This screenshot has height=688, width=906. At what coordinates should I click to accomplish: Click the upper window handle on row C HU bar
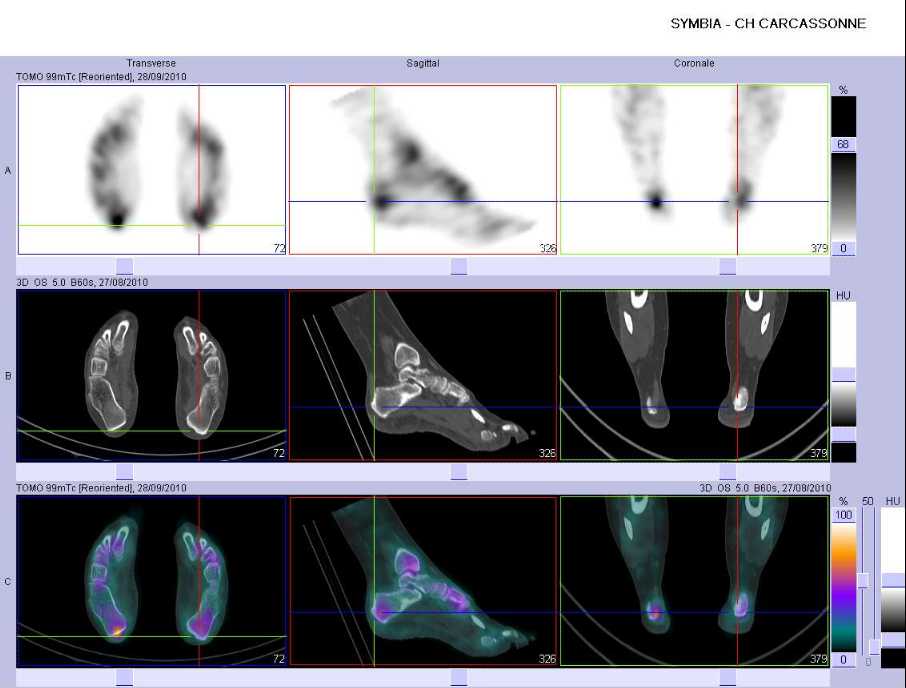893,581
